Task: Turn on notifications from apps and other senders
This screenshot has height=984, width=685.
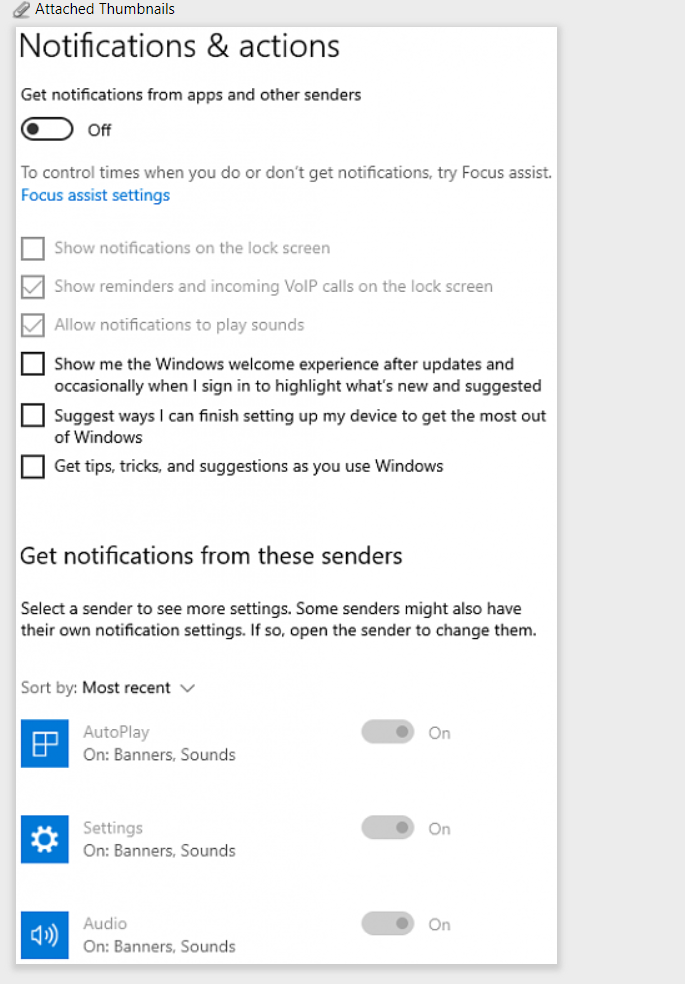Action: [x=46, y=129]
